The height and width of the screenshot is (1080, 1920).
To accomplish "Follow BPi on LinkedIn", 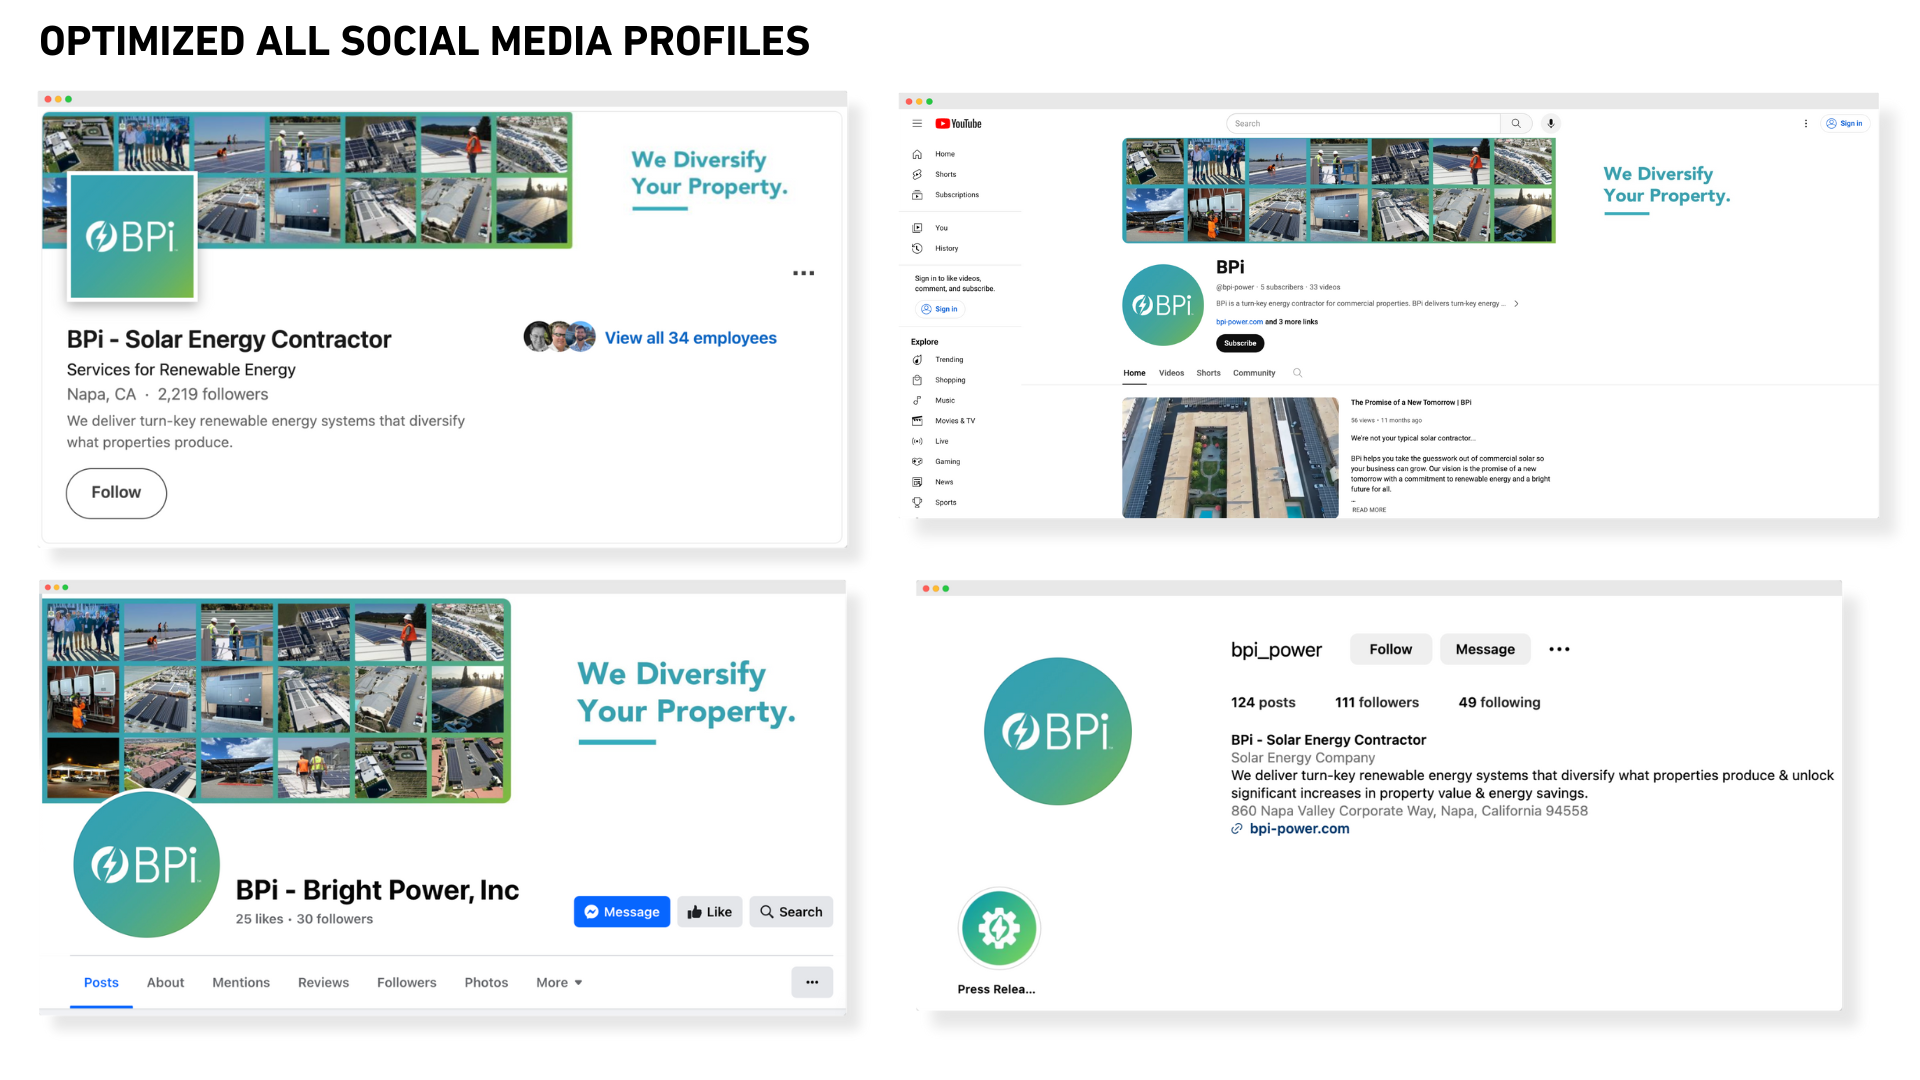I will click(x=116, y=493).
